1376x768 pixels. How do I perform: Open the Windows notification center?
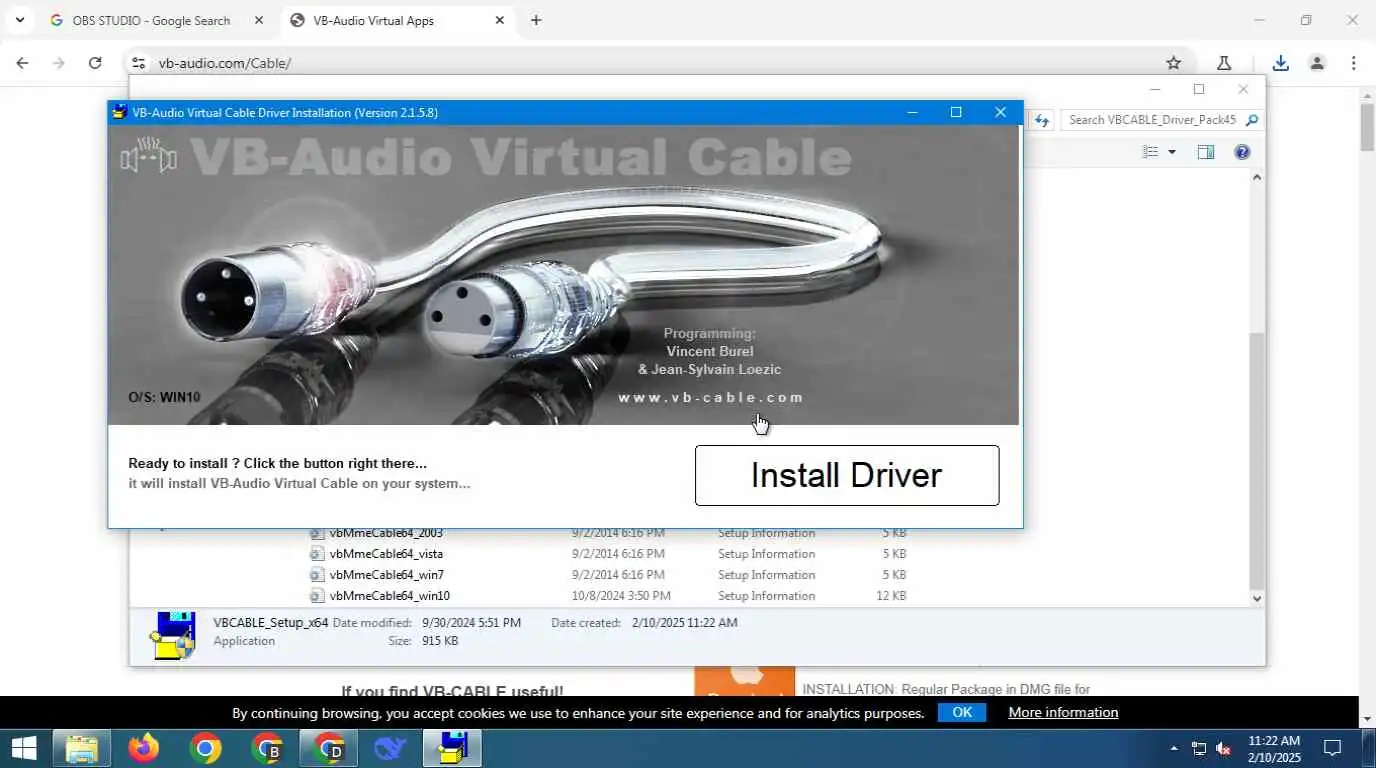coord(1332,748)
